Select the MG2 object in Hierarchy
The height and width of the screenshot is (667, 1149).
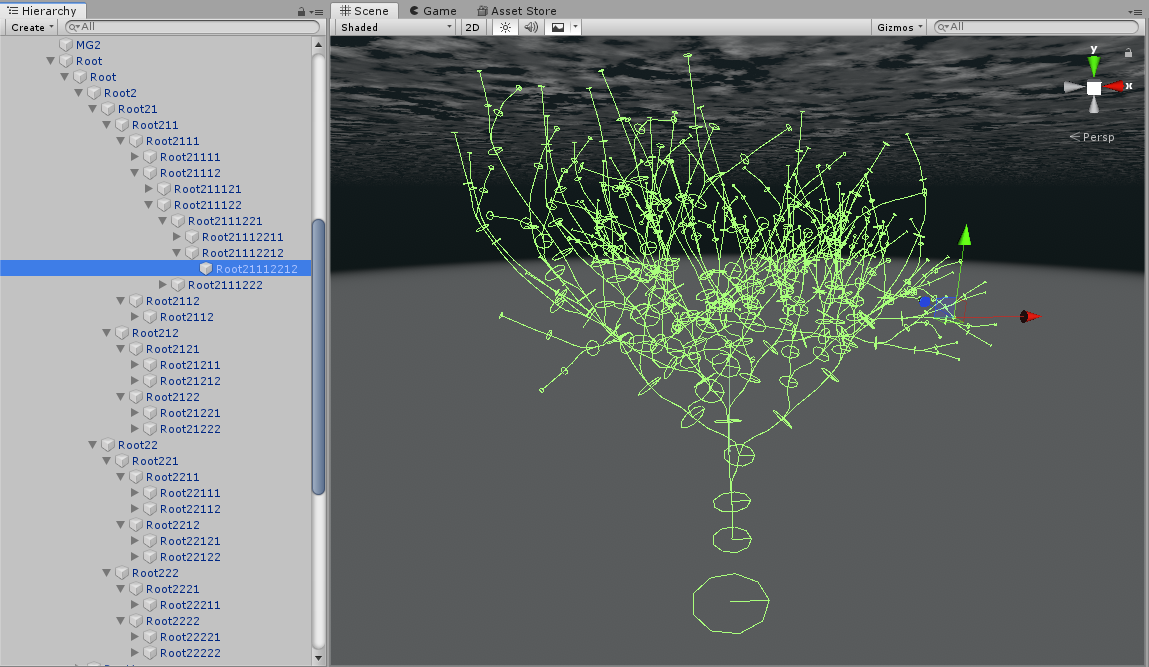pos(88,45)
